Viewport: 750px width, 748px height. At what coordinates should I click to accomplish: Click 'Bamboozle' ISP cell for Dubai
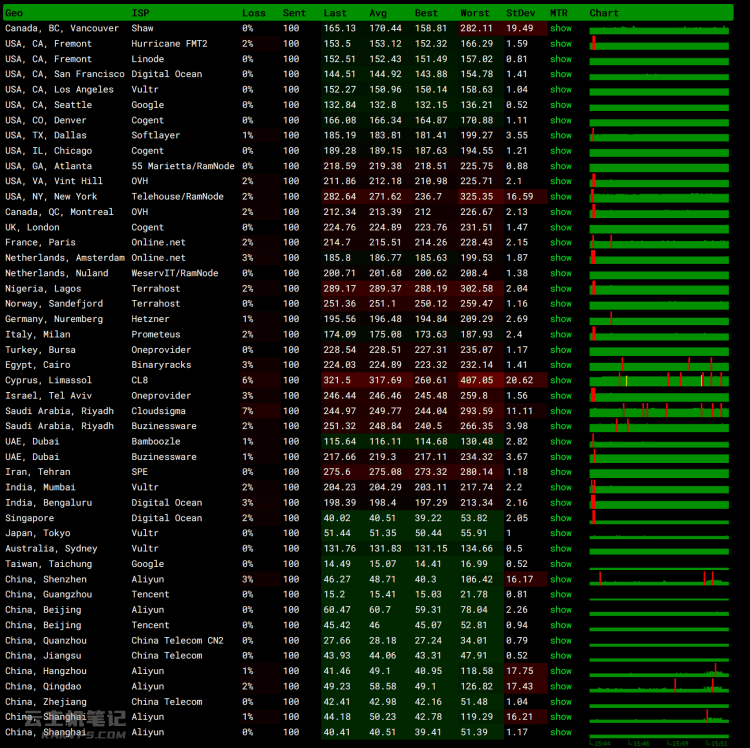[x=155, y=441]
